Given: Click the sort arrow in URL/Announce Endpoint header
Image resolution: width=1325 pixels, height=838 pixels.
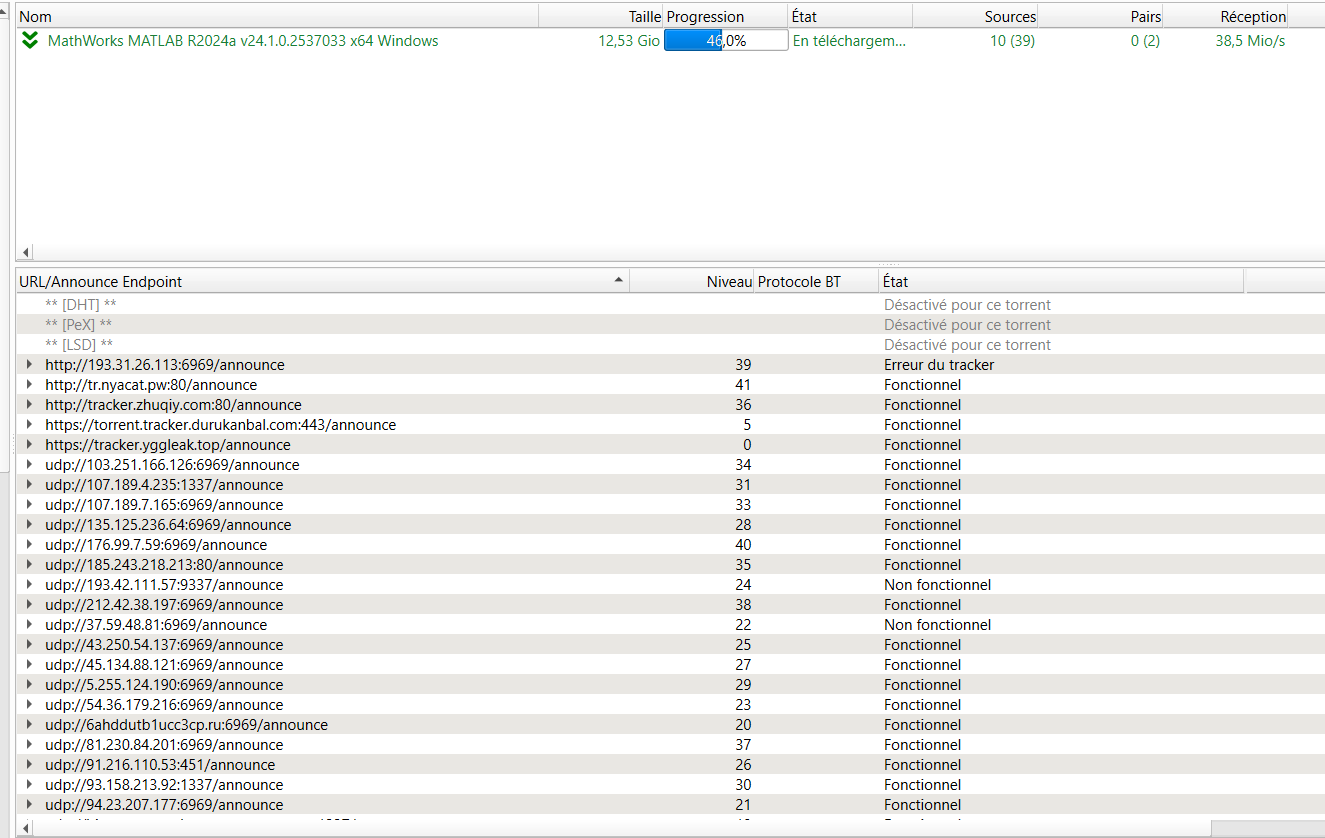Looking at the screenshot, I should click(618, 280).
